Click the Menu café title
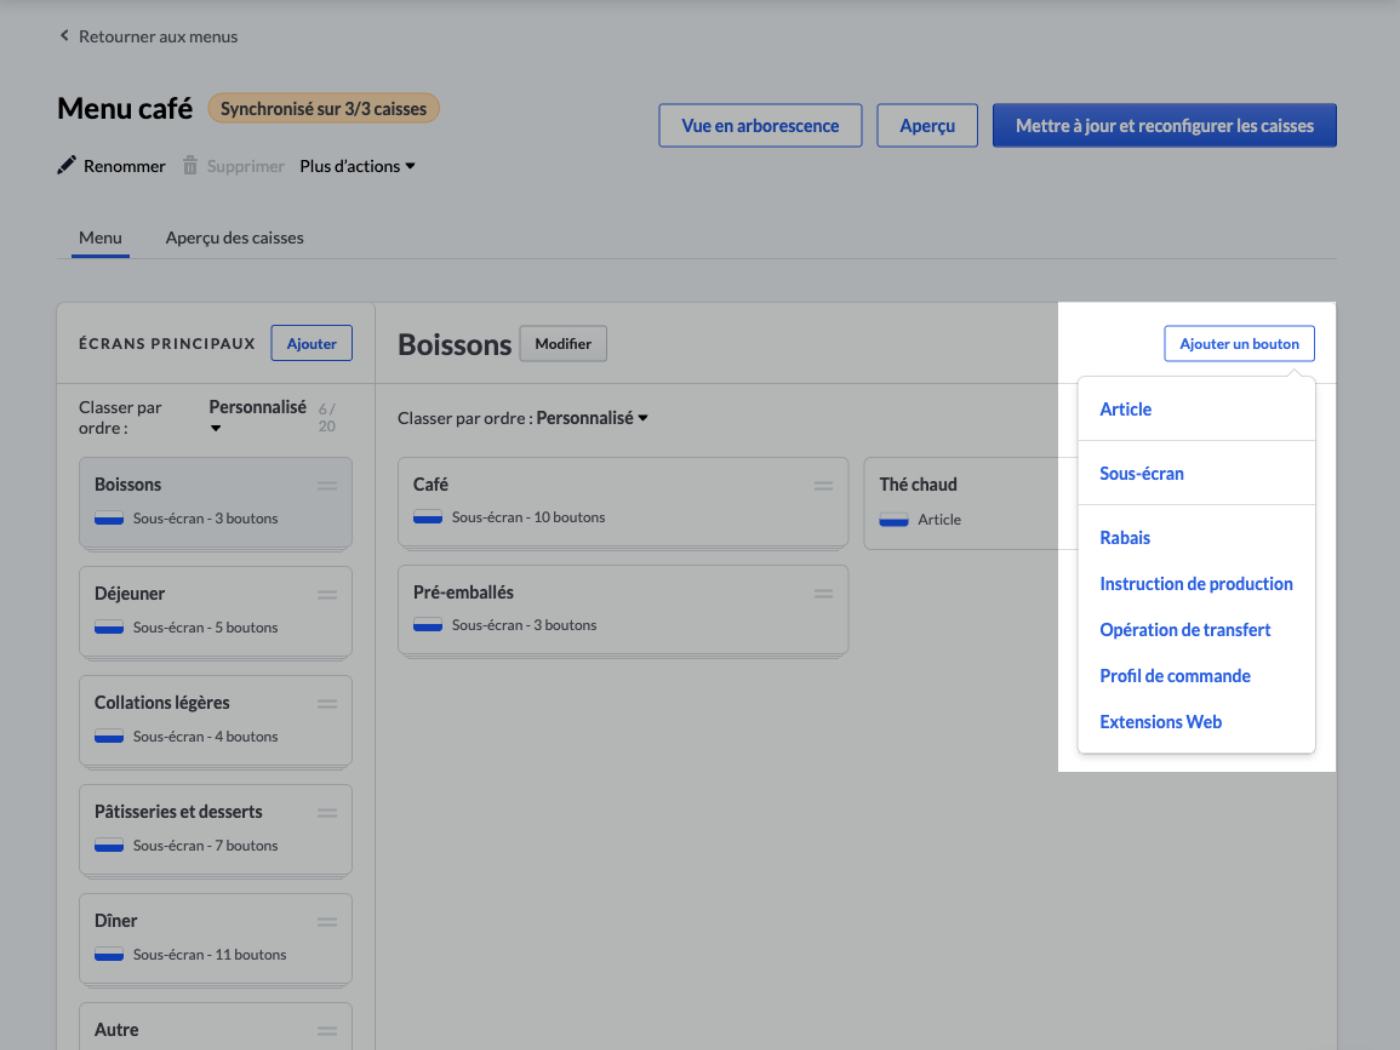Viewport: 1400px width, 1050px height. [125, 108]
